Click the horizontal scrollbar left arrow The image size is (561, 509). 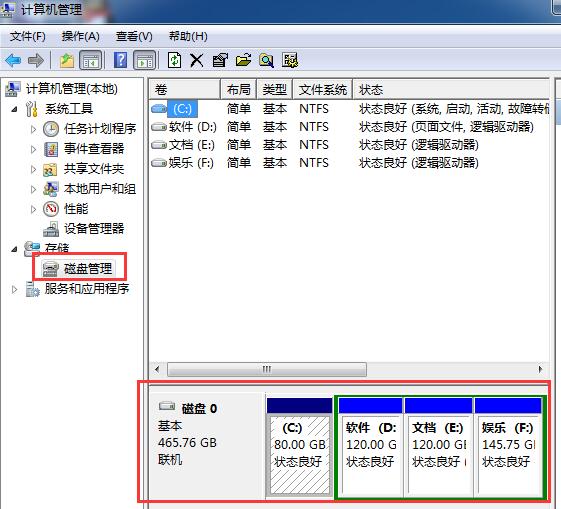click(157, 369)
